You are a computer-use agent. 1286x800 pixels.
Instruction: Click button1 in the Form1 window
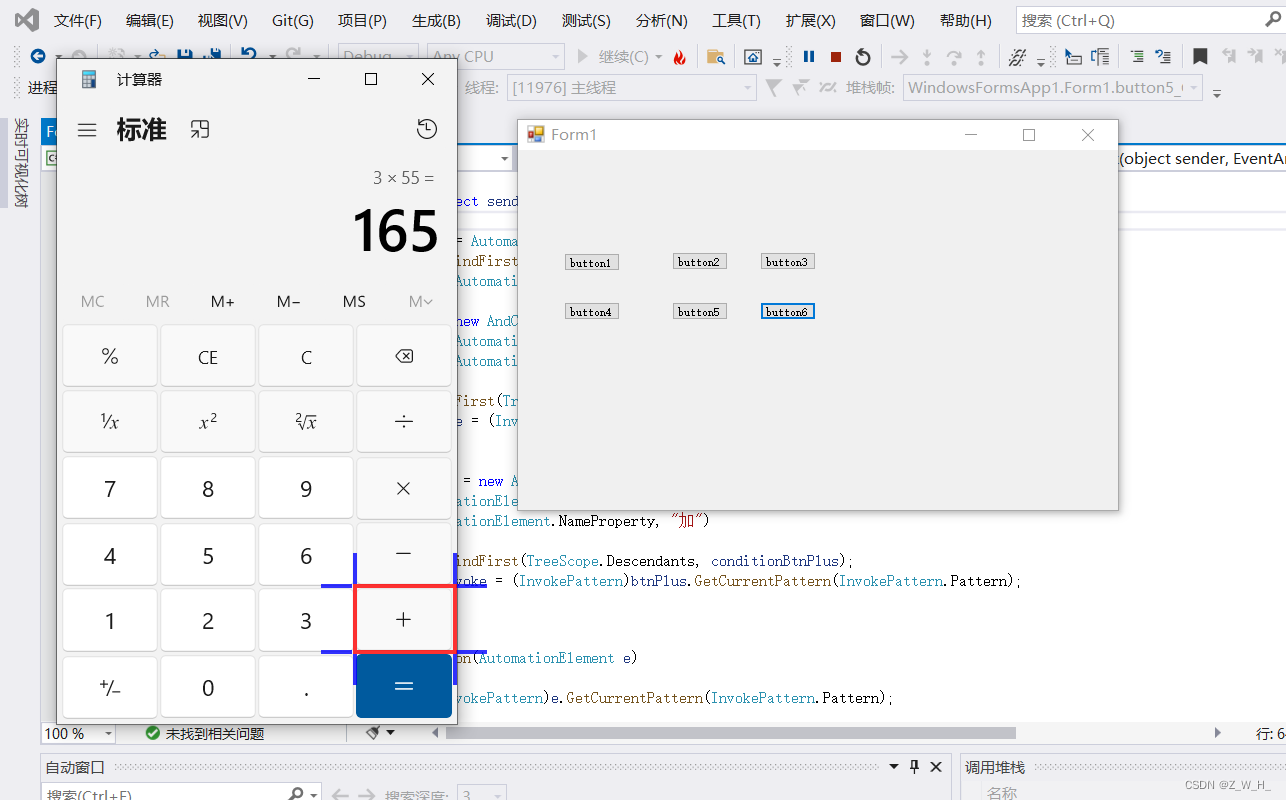tap(592, 262)
